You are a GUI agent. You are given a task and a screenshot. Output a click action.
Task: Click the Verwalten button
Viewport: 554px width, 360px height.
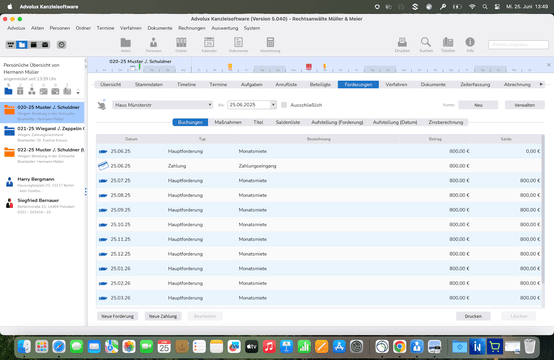pos(524,105)
